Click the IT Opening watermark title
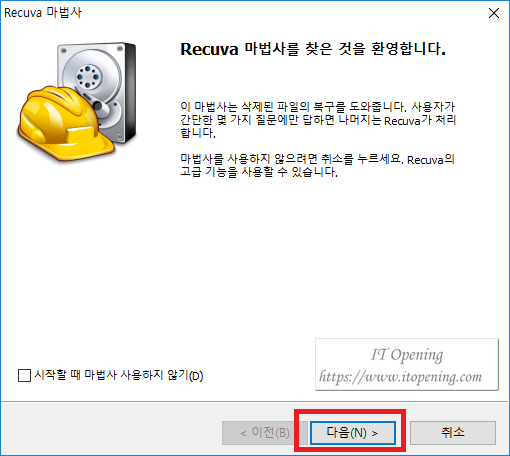 click(x=407, y=354)
